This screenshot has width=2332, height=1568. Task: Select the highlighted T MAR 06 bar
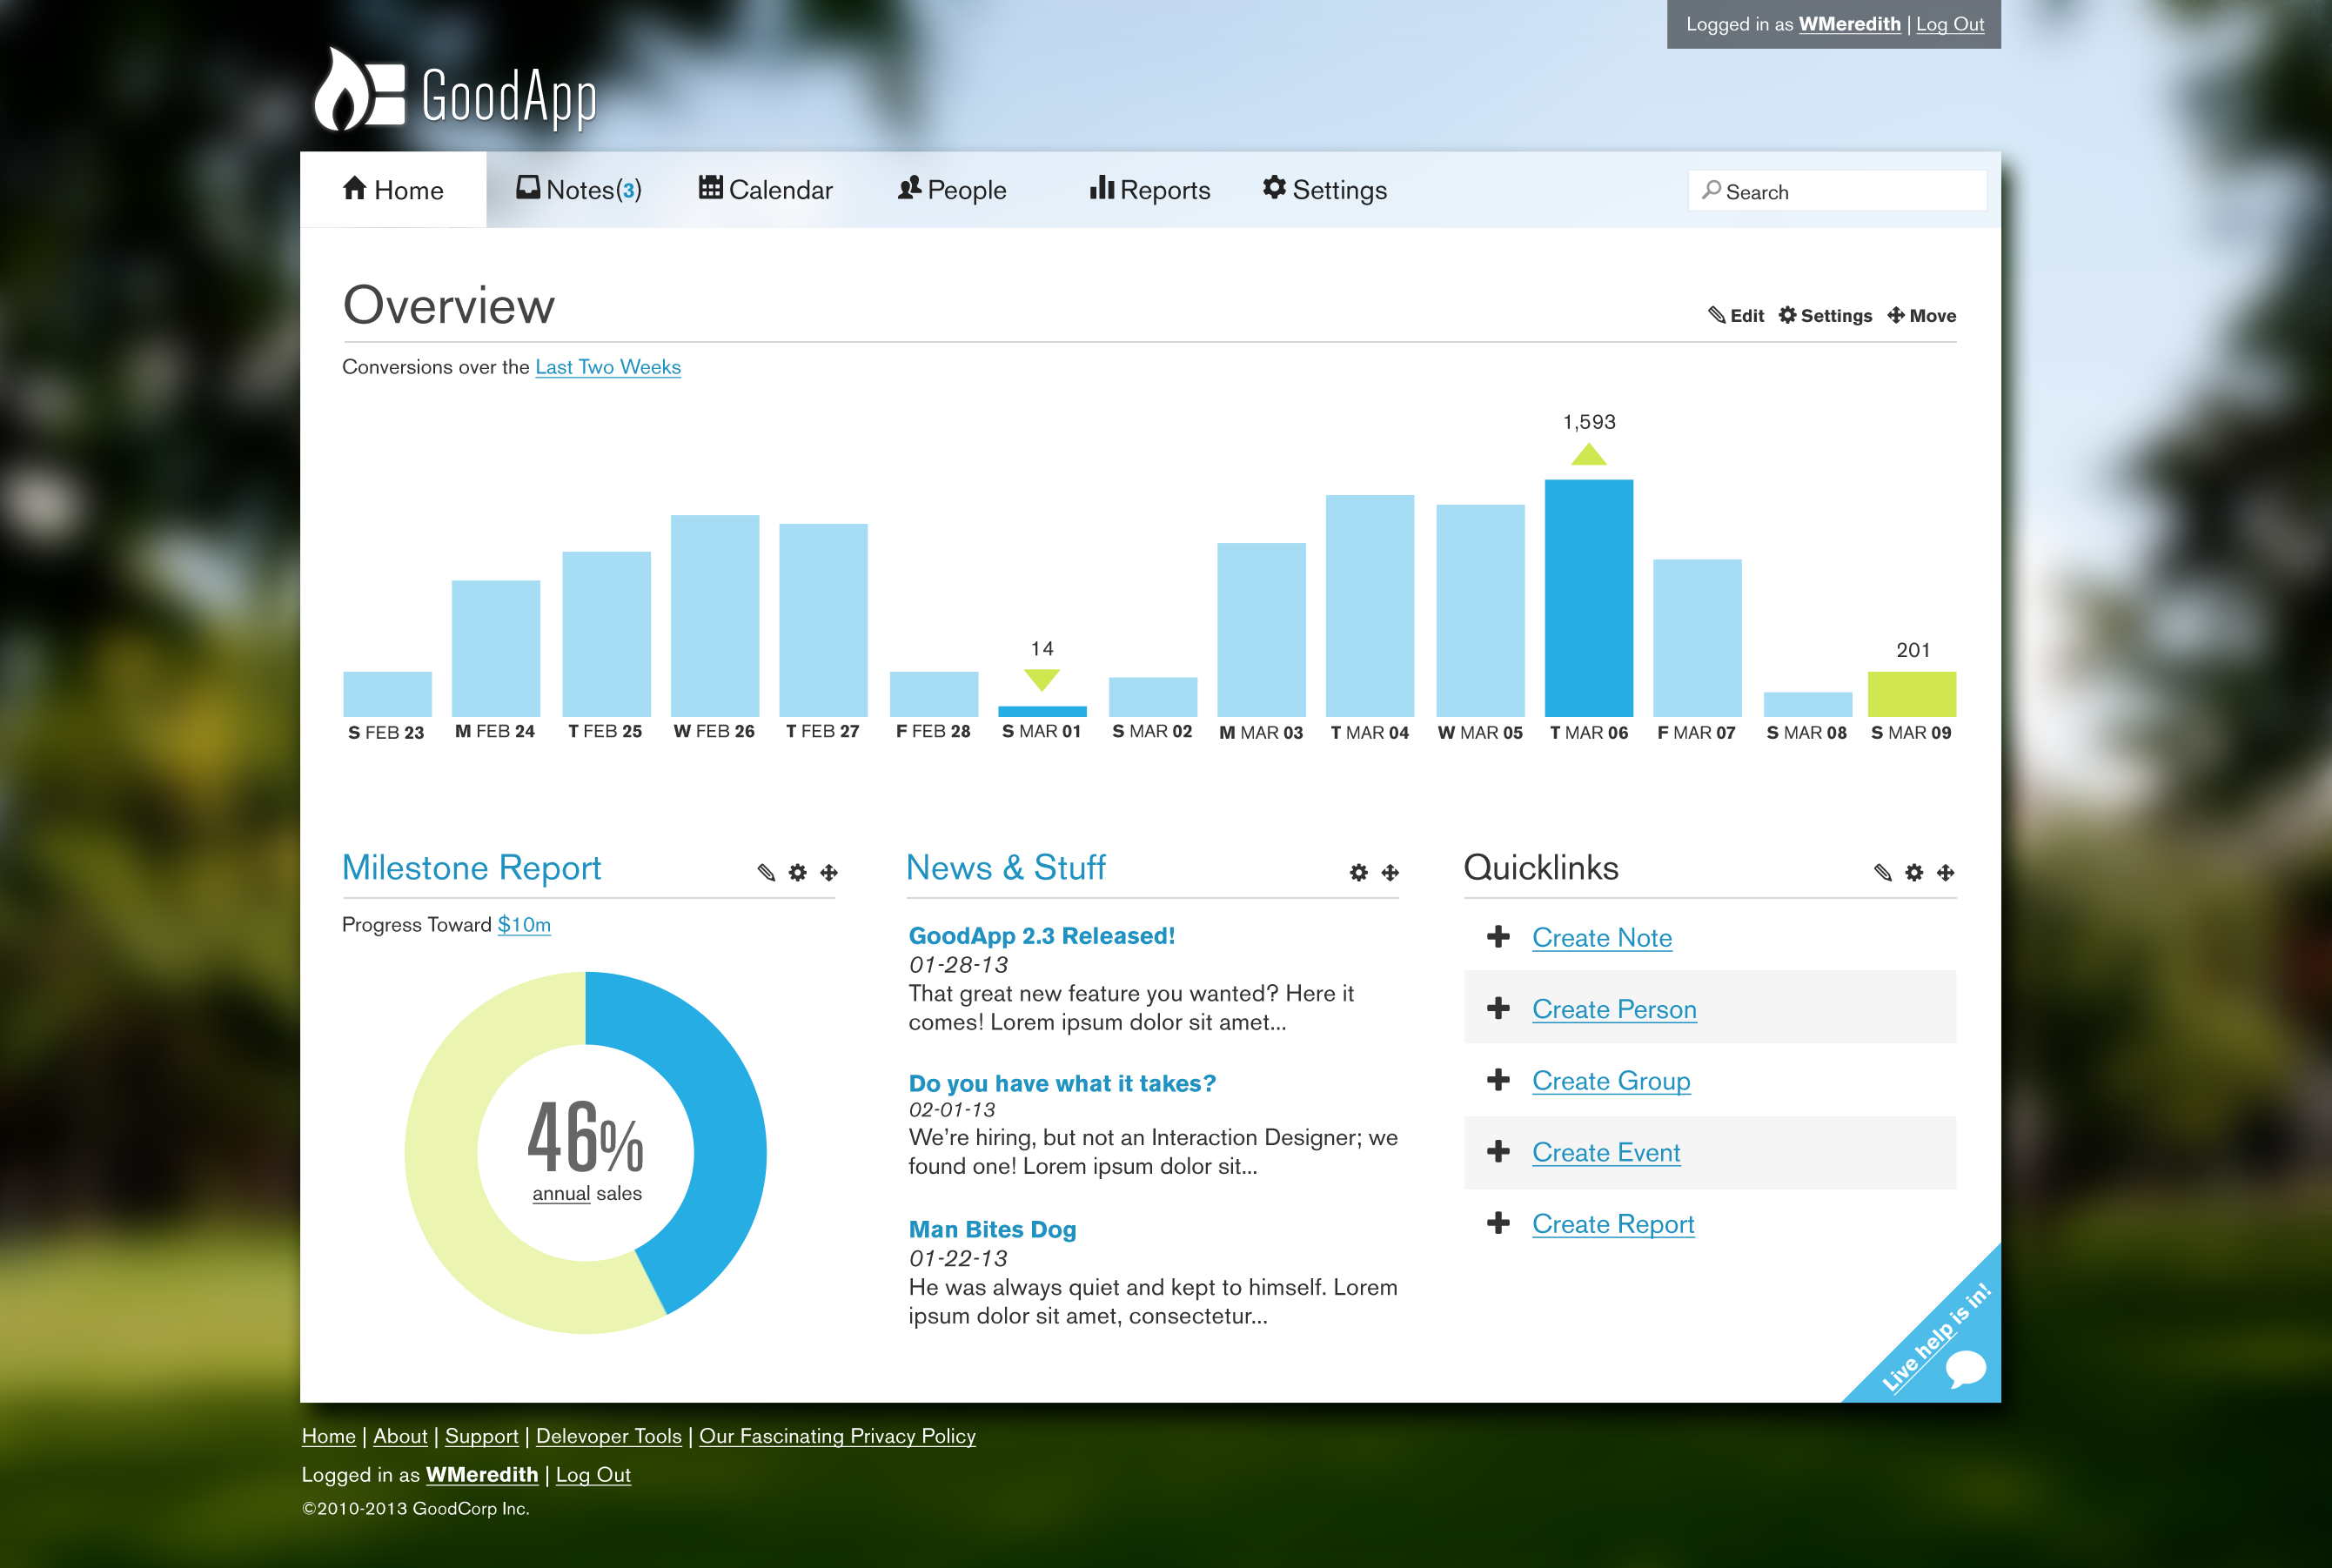pos(1588,598)
